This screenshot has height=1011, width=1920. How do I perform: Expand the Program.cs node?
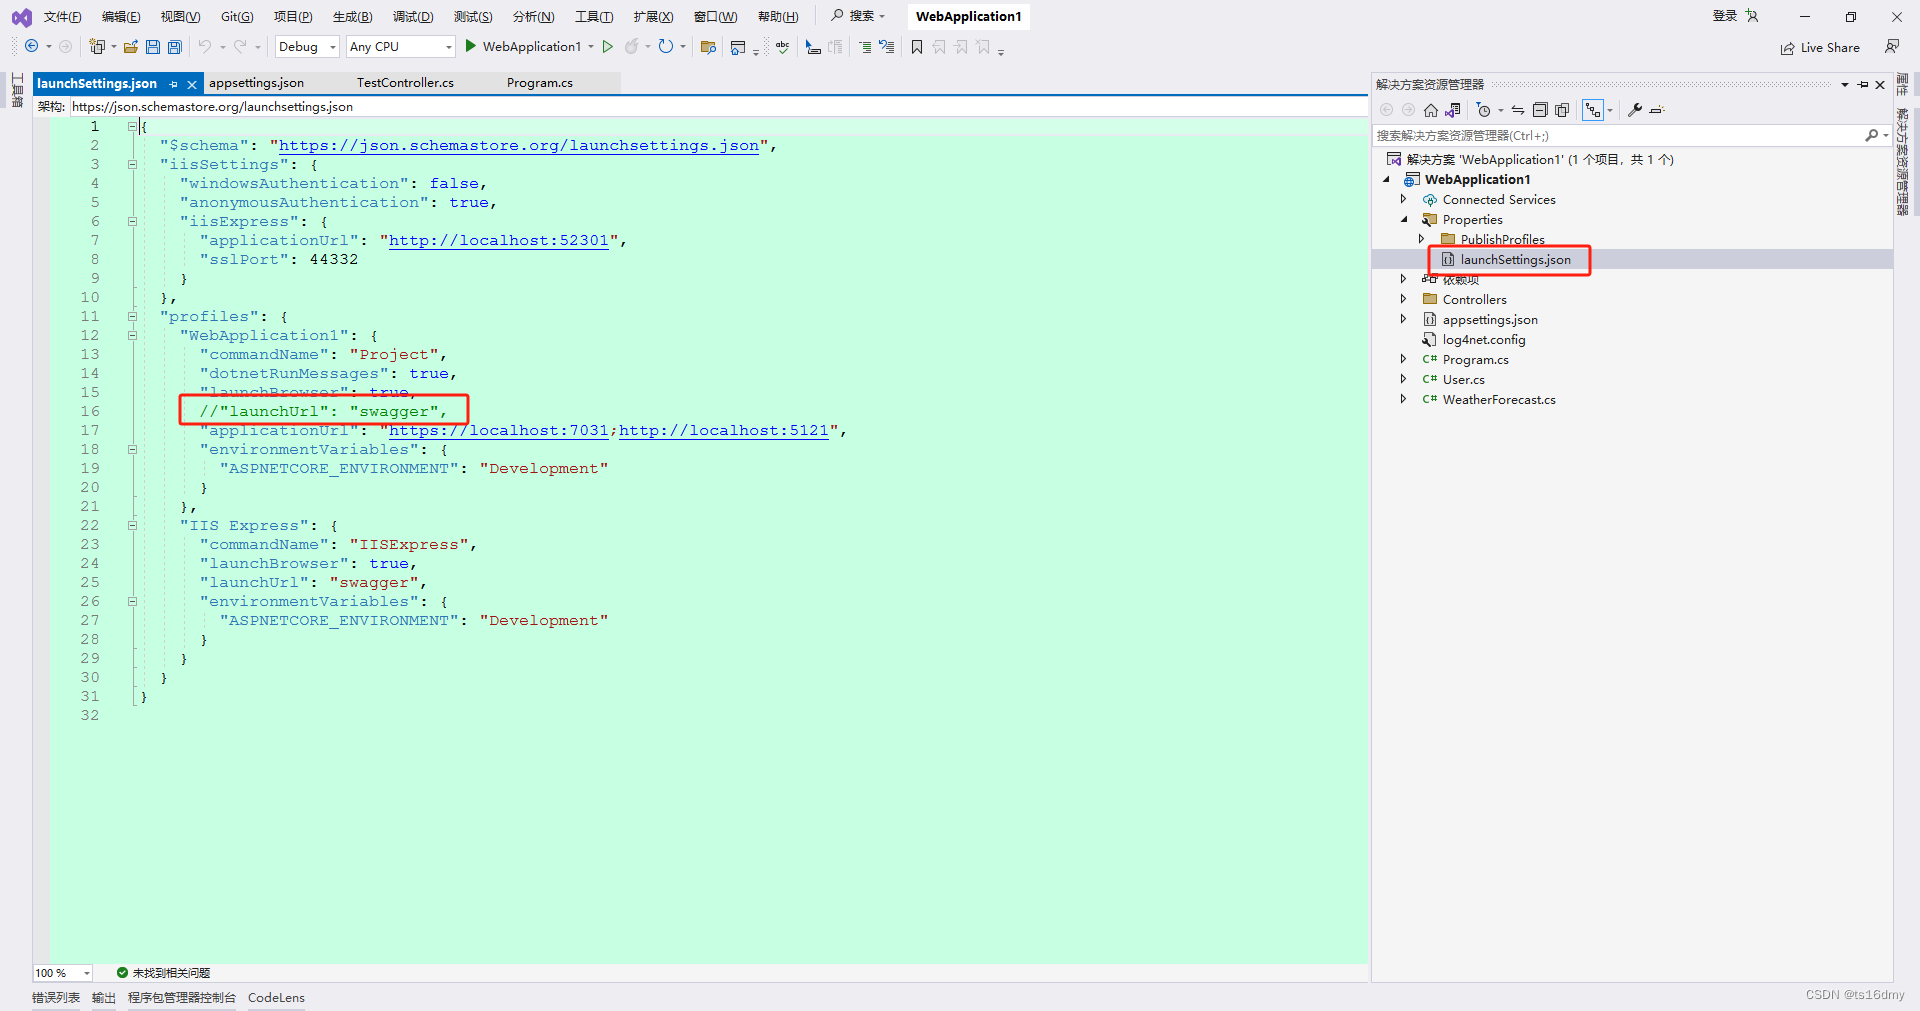(x=1403, y=359)
